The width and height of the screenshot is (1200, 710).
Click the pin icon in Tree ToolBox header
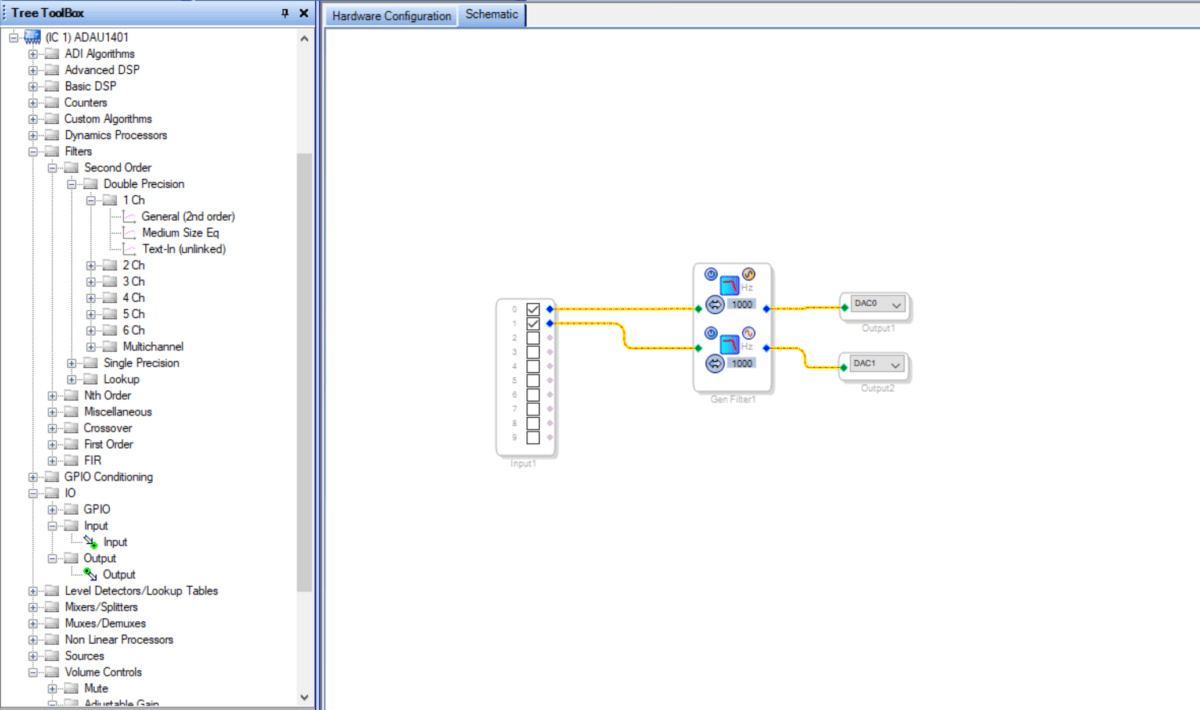[285, 13]
